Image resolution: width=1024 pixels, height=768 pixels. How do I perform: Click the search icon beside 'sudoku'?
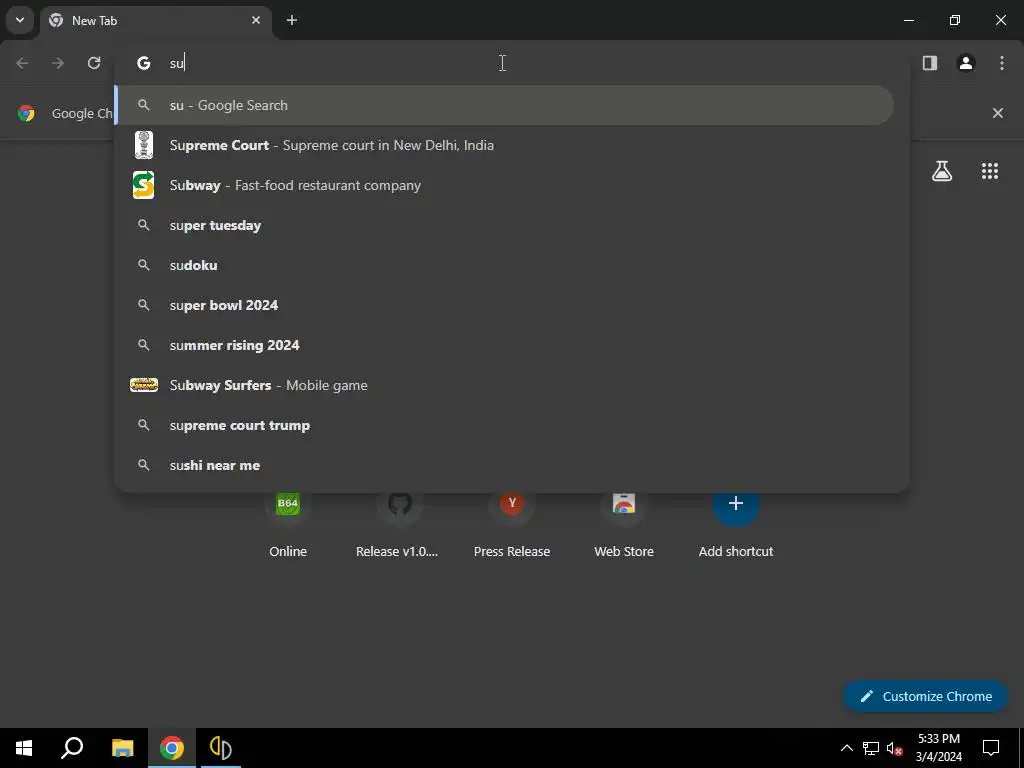pos(144,265)
